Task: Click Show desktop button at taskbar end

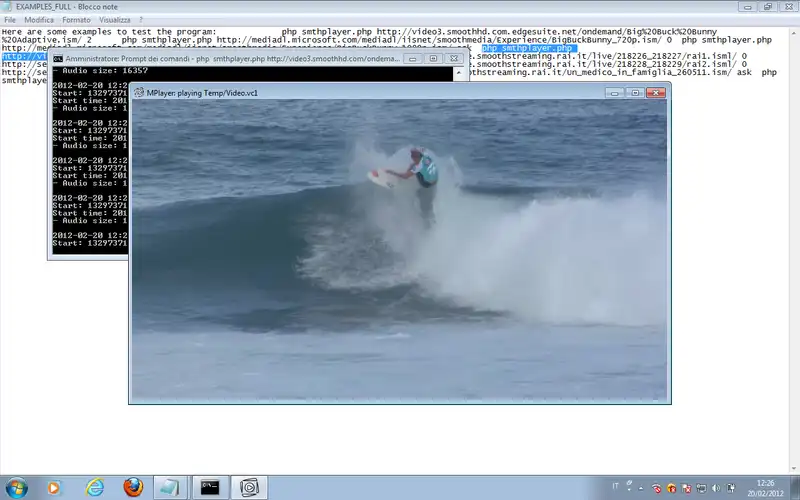Action: tap(796, 488)
